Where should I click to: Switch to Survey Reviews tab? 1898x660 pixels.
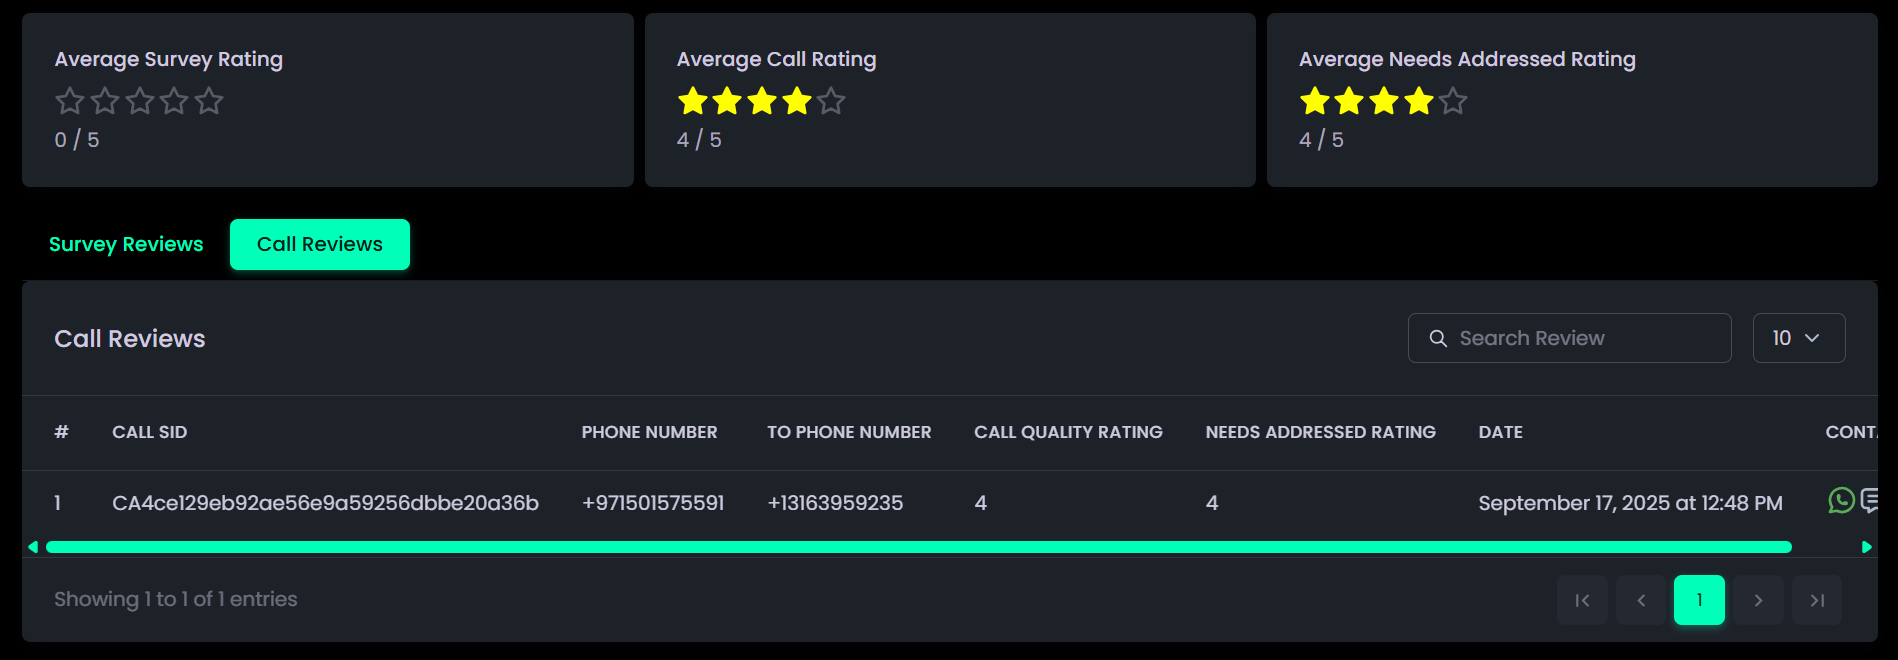[x=126, y=244]
